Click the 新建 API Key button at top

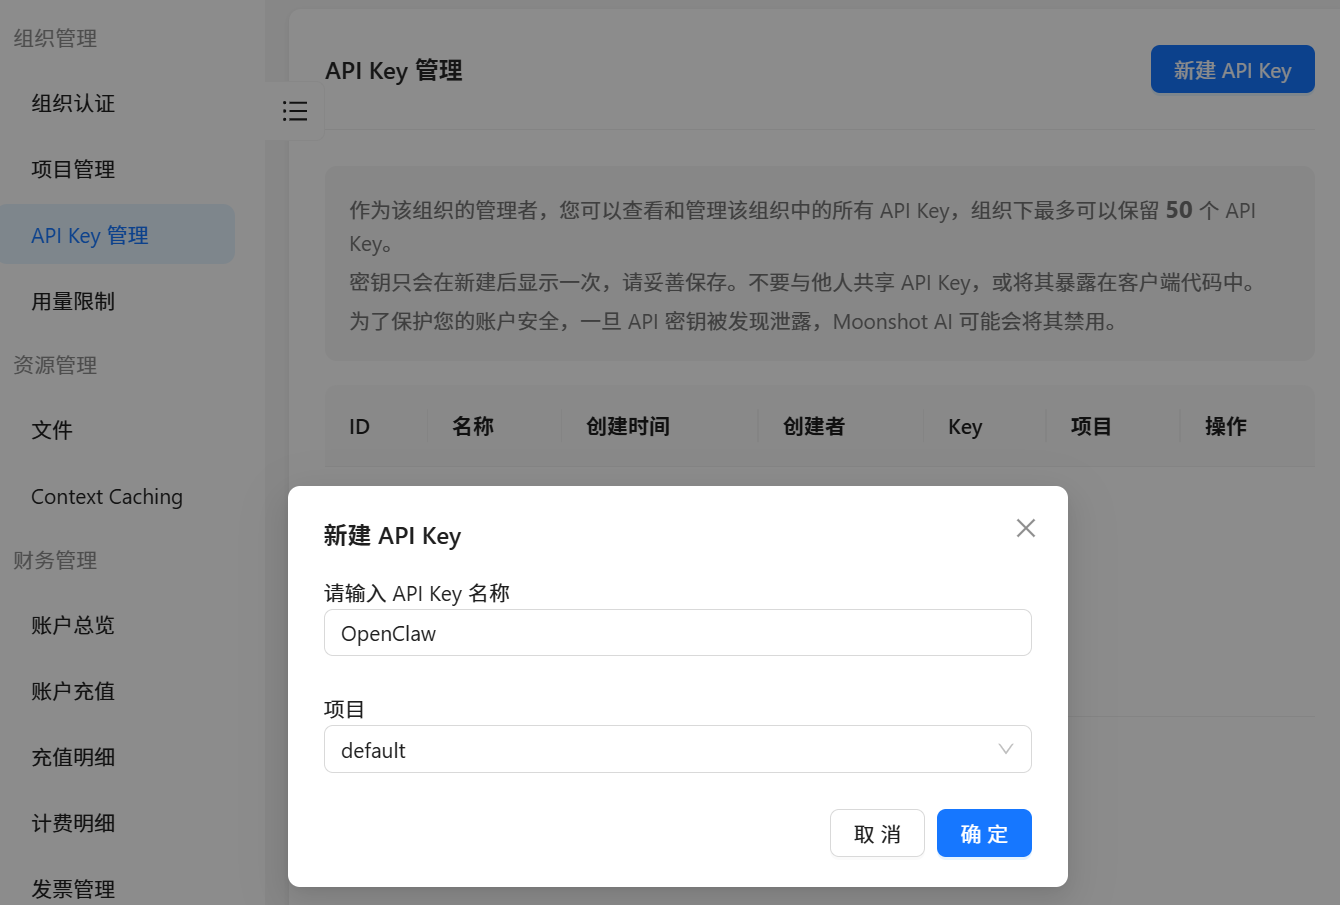1232,70
